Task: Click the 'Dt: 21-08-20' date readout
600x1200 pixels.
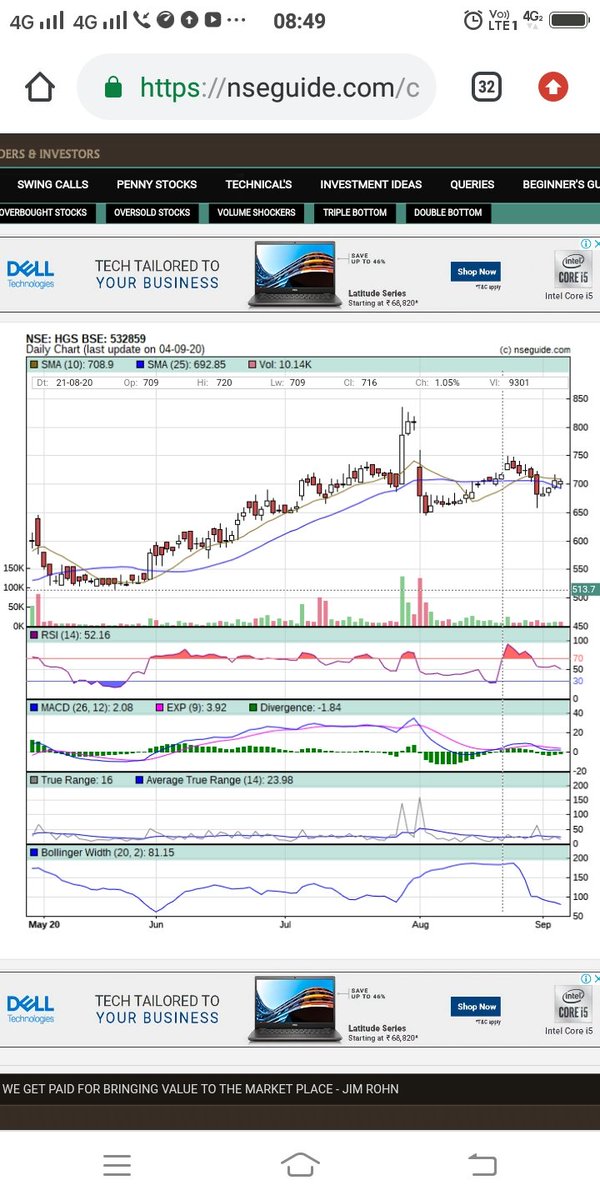Action: tap(66, 382)
